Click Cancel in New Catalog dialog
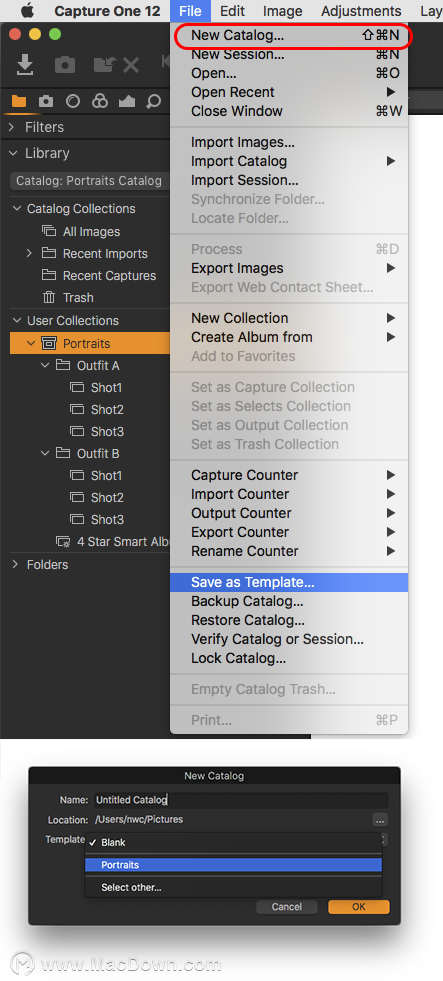Screen dimensions: 443x981 coord(287,907)
